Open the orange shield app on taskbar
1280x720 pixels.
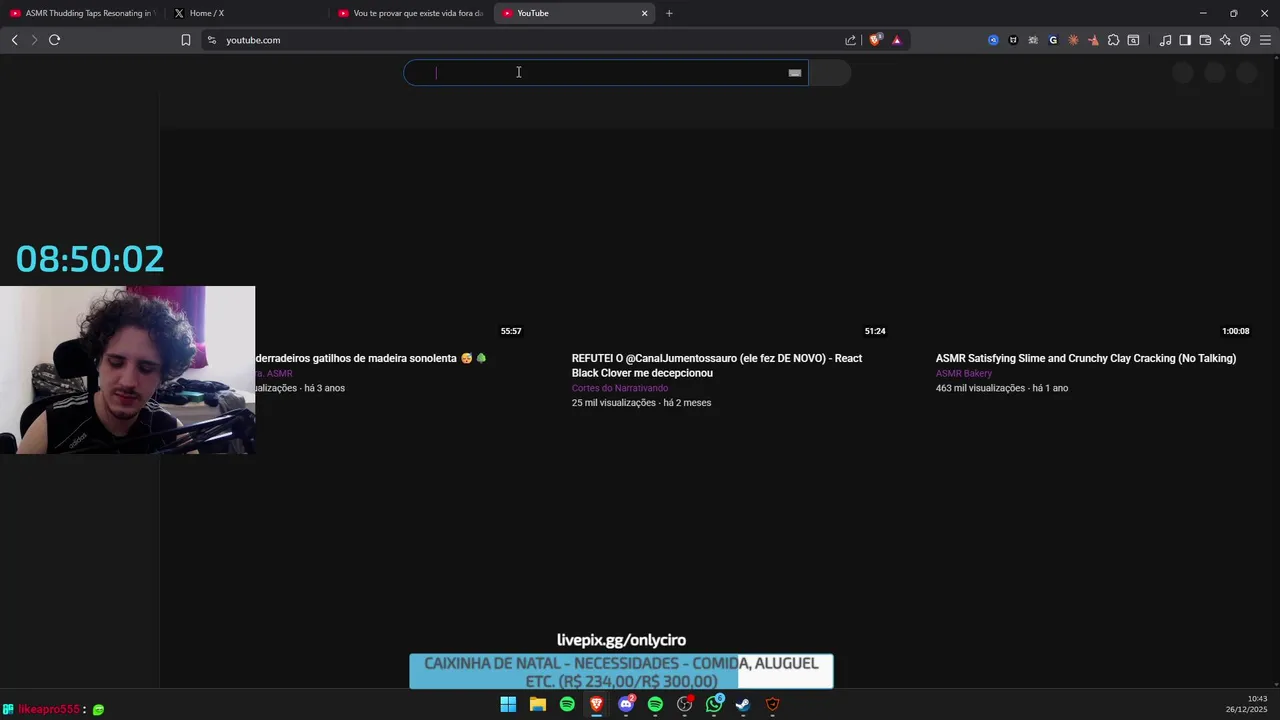pos(772,704)
